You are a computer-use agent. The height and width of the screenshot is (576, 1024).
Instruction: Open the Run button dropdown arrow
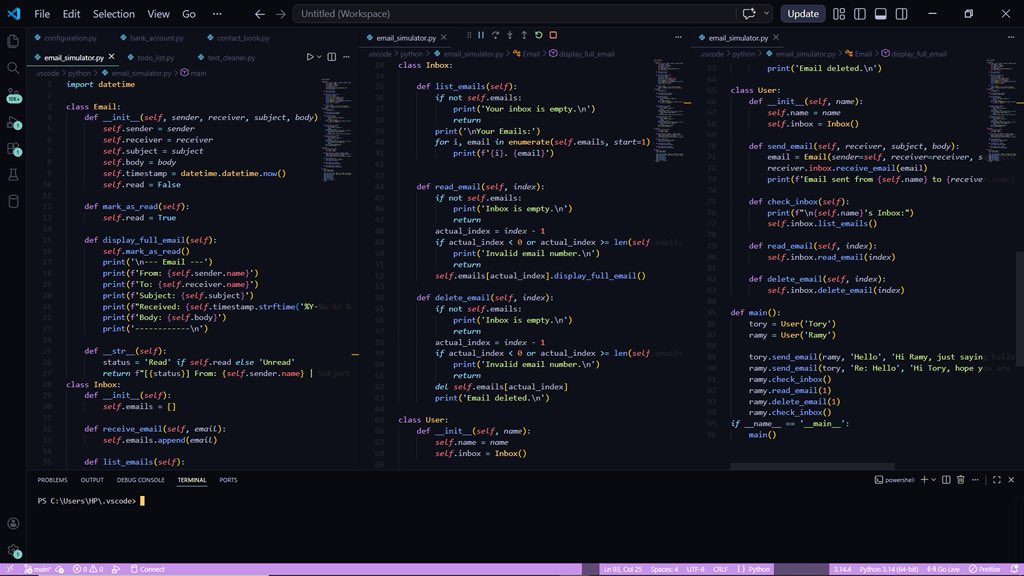(x=319, y=57)
